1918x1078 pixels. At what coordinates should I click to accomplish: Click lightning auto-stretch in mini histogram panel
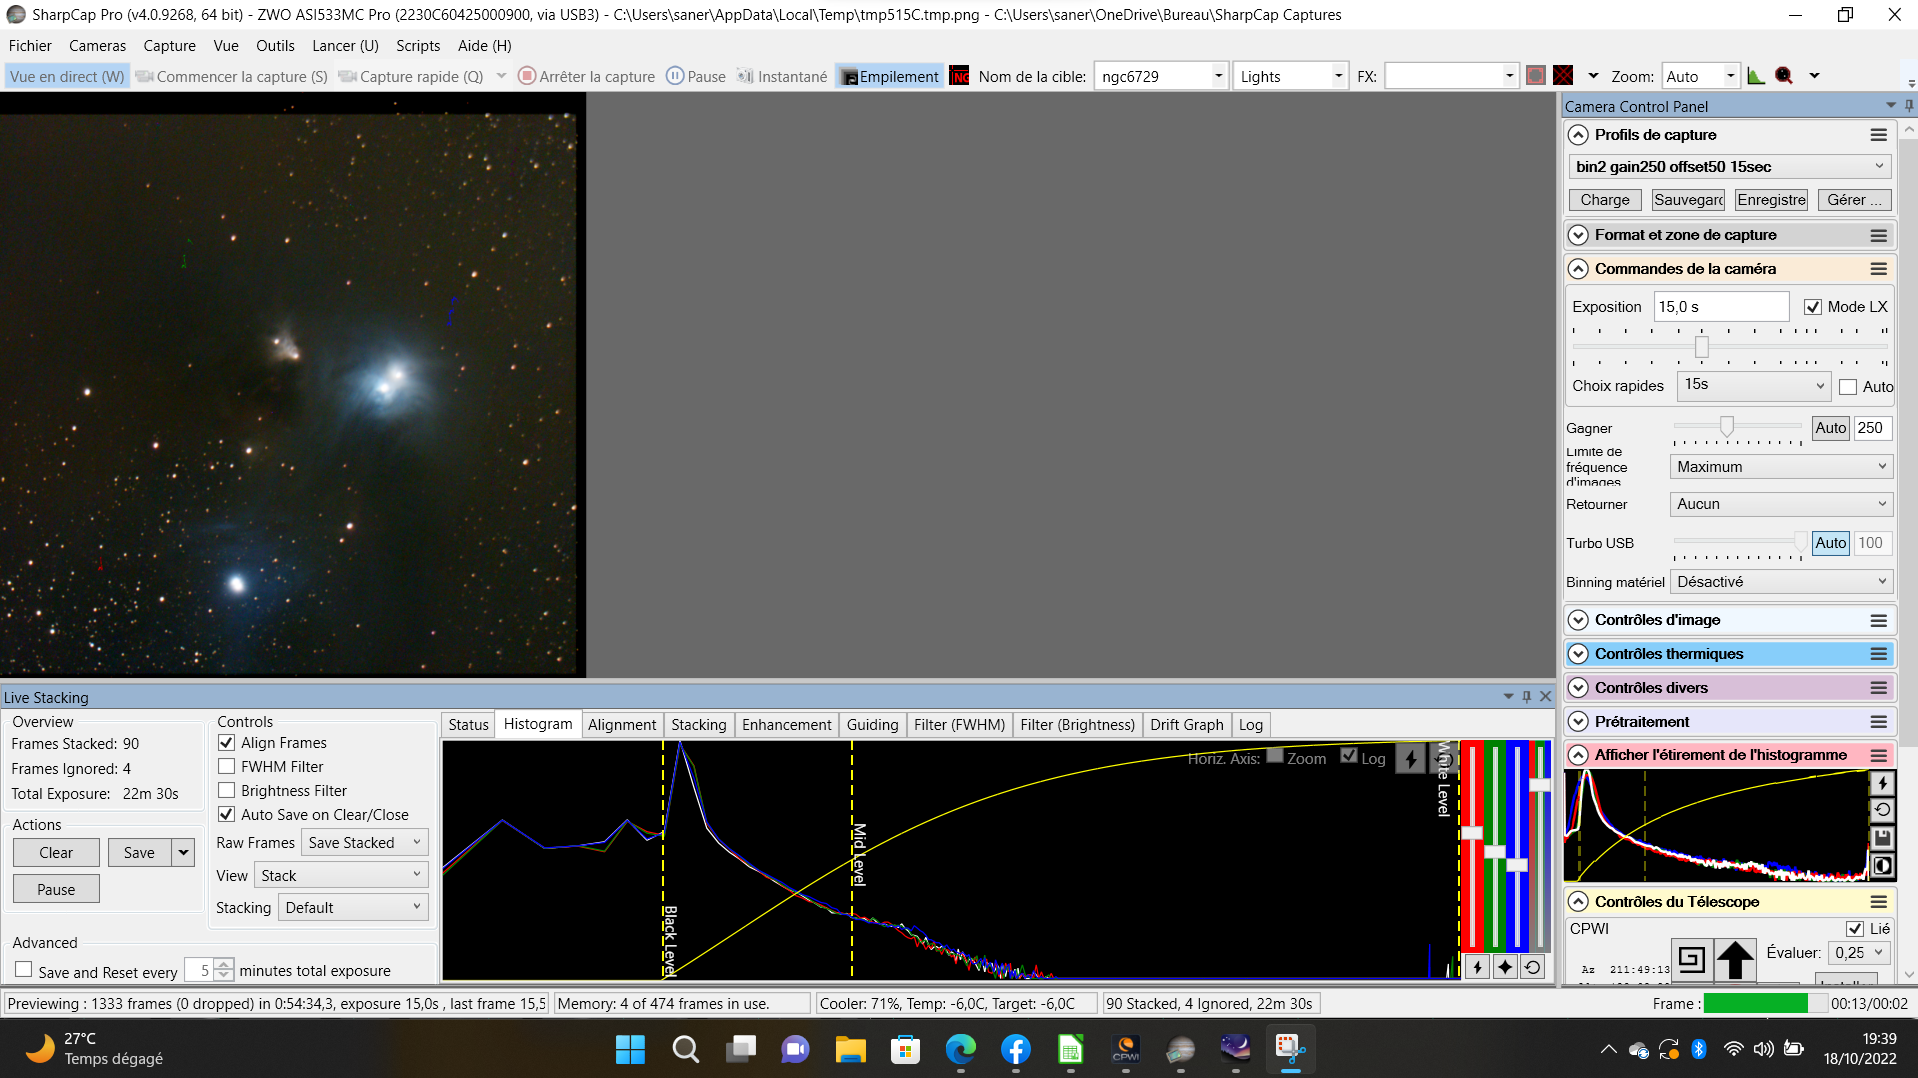1882,783
